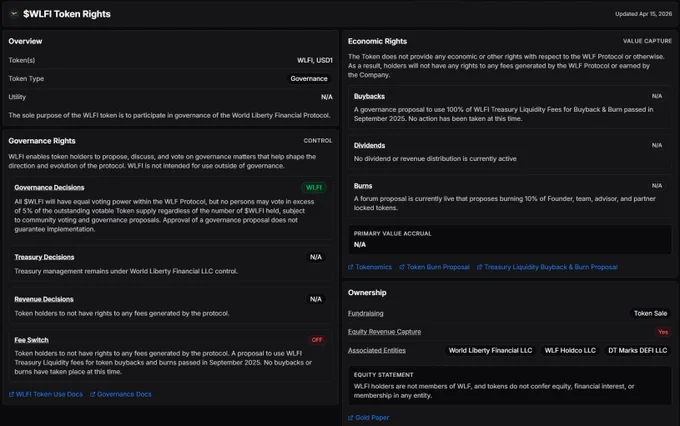Click the Governance Rights section heading
The height and width of the screenshot is (426, 680).
42,141
